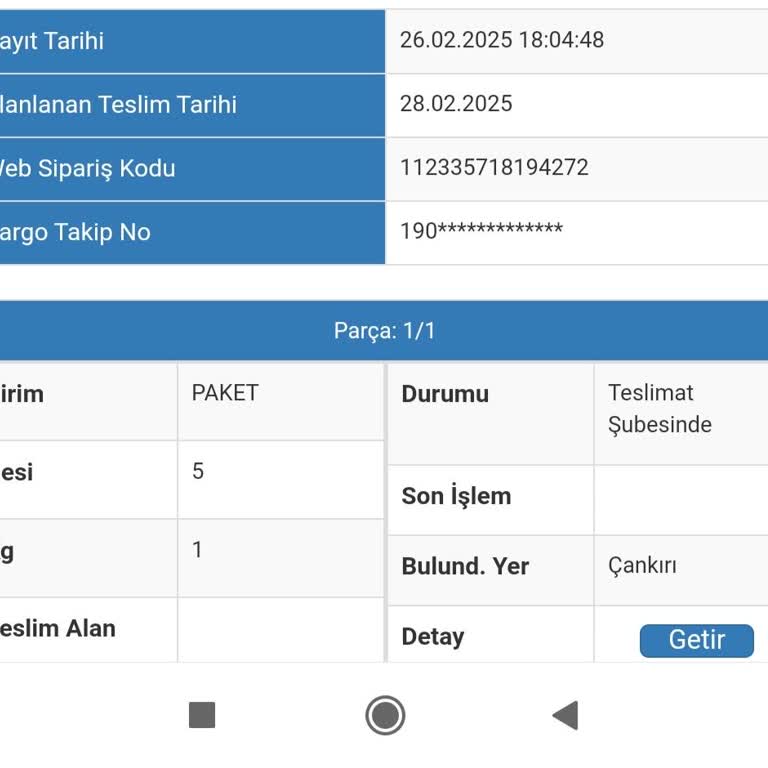Select the date 26.02.2025 18:04:48
The height and width of the screenshot is (768, 768).
tap(502, 40)
